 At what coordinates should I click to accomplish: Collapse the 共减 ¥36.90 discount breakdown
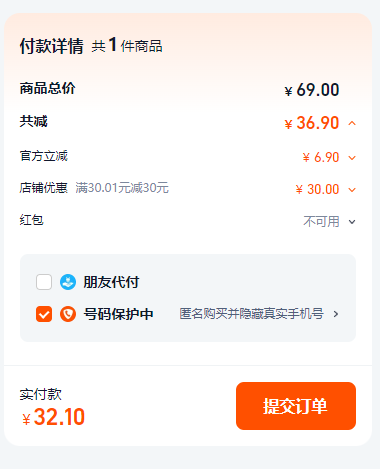(352, 123)
